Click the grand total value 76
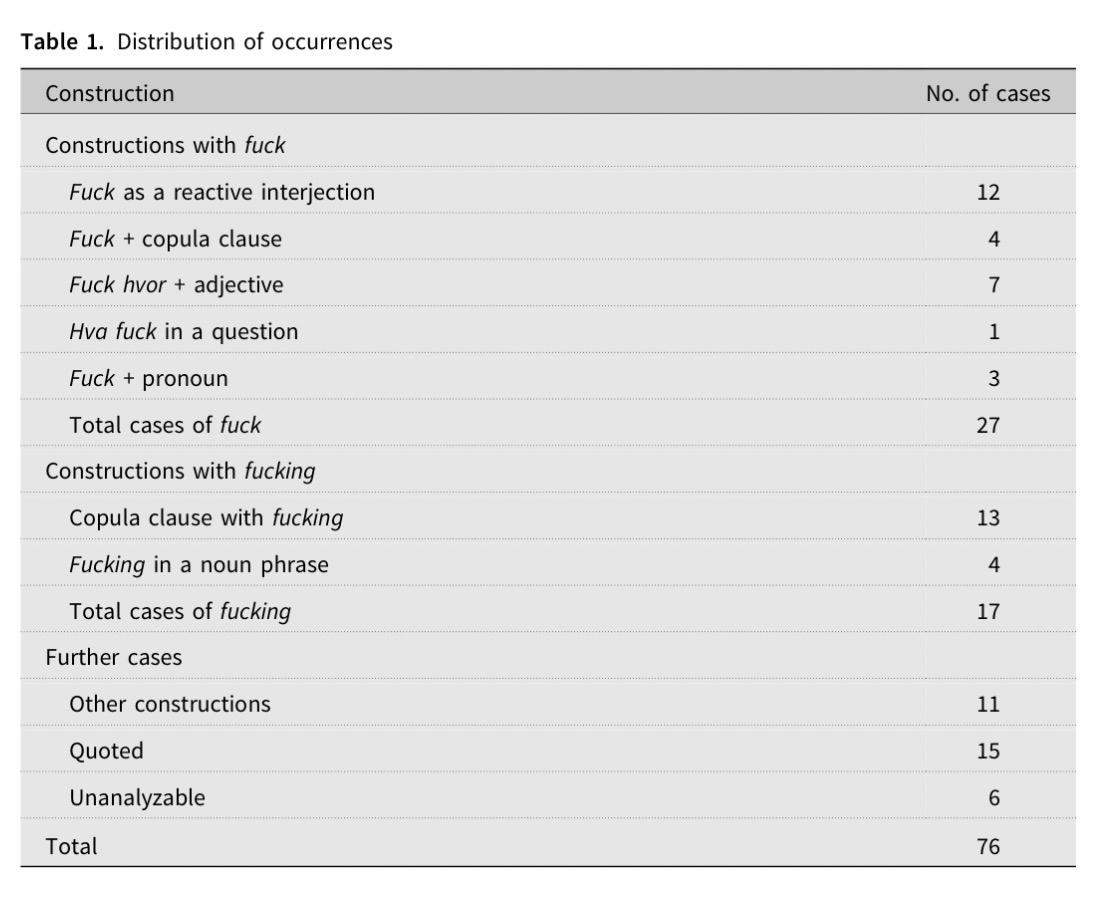Screen dimensions: 1111x920 [x=987, y=846]
